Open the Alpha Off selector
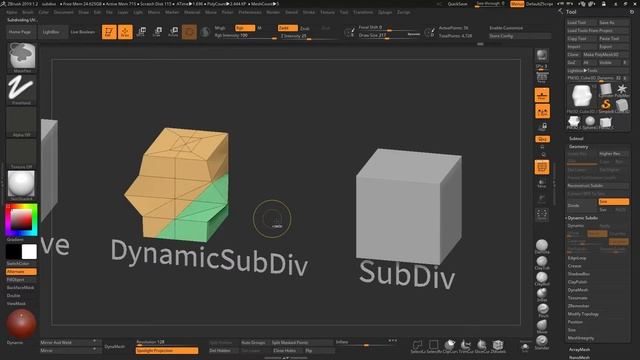 click(21, 122)
